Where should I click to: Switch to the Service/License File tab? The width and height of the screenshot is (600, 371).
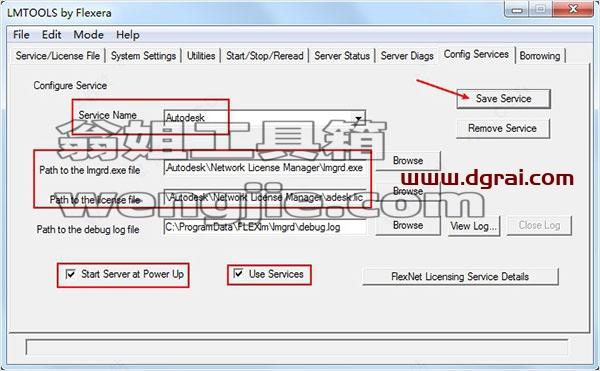(x=58, y=56)
